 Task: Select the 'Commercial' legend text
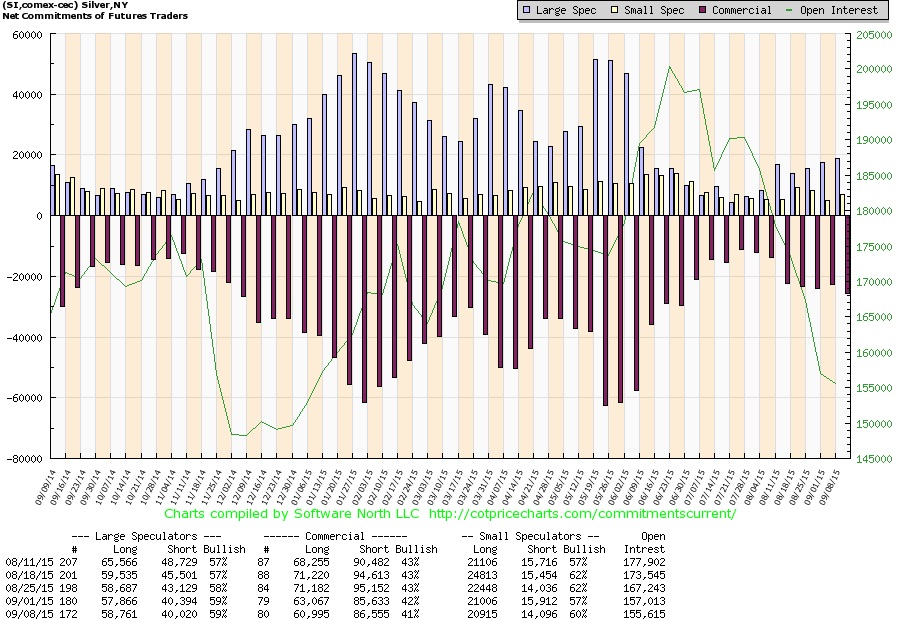(x=742, y=10)
